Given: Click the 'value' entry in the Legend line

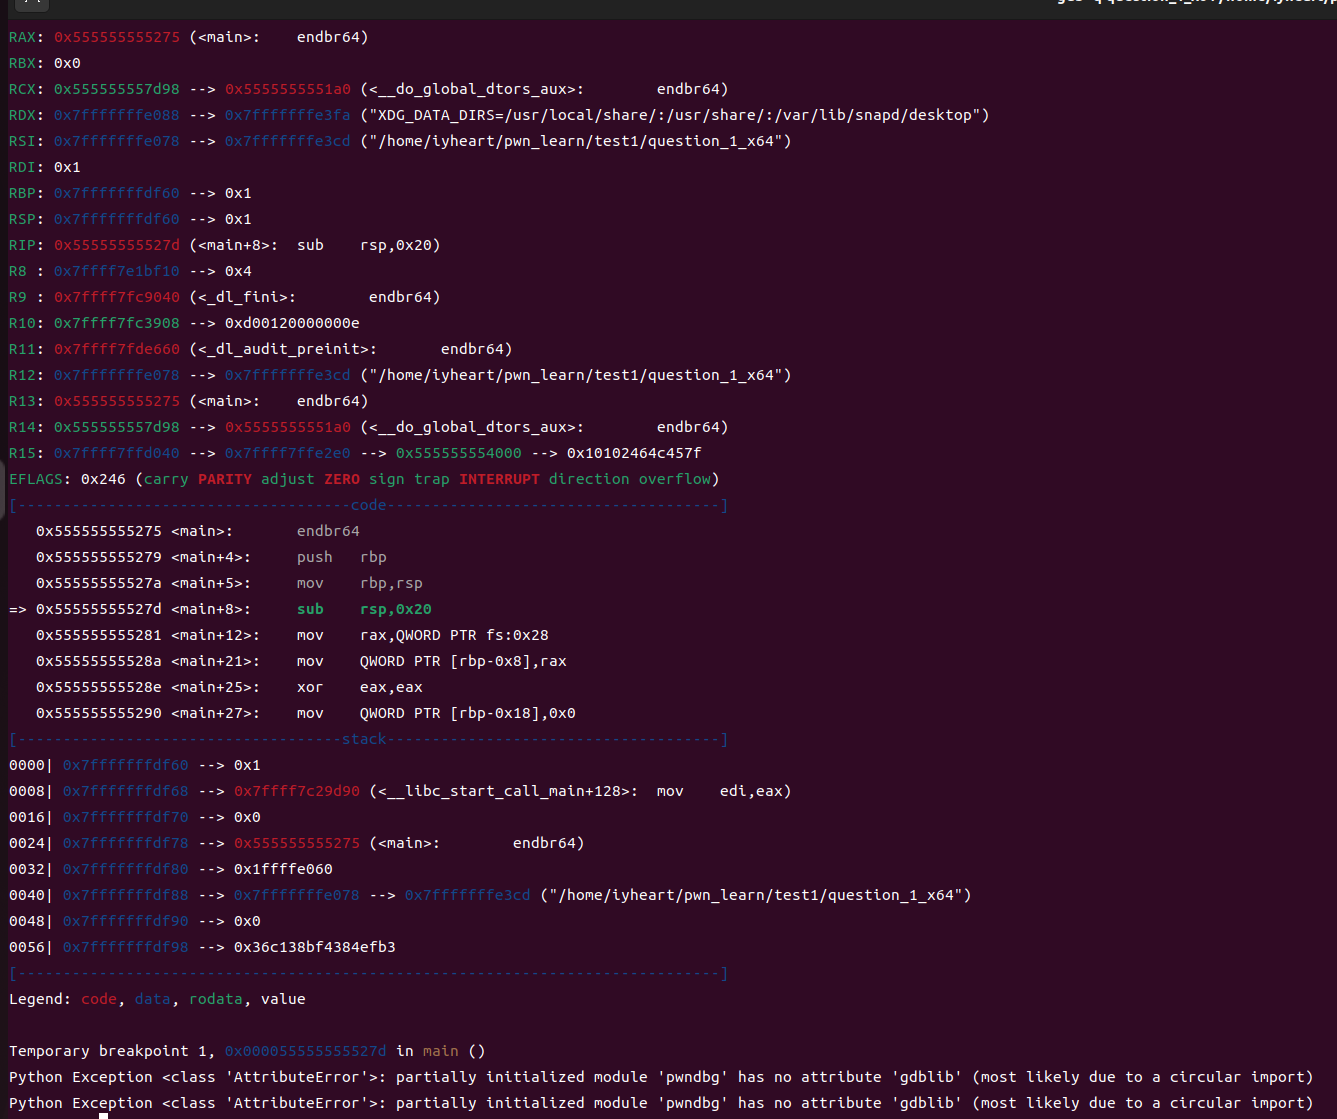Looking at the screenshot, I should click(283, 999).
